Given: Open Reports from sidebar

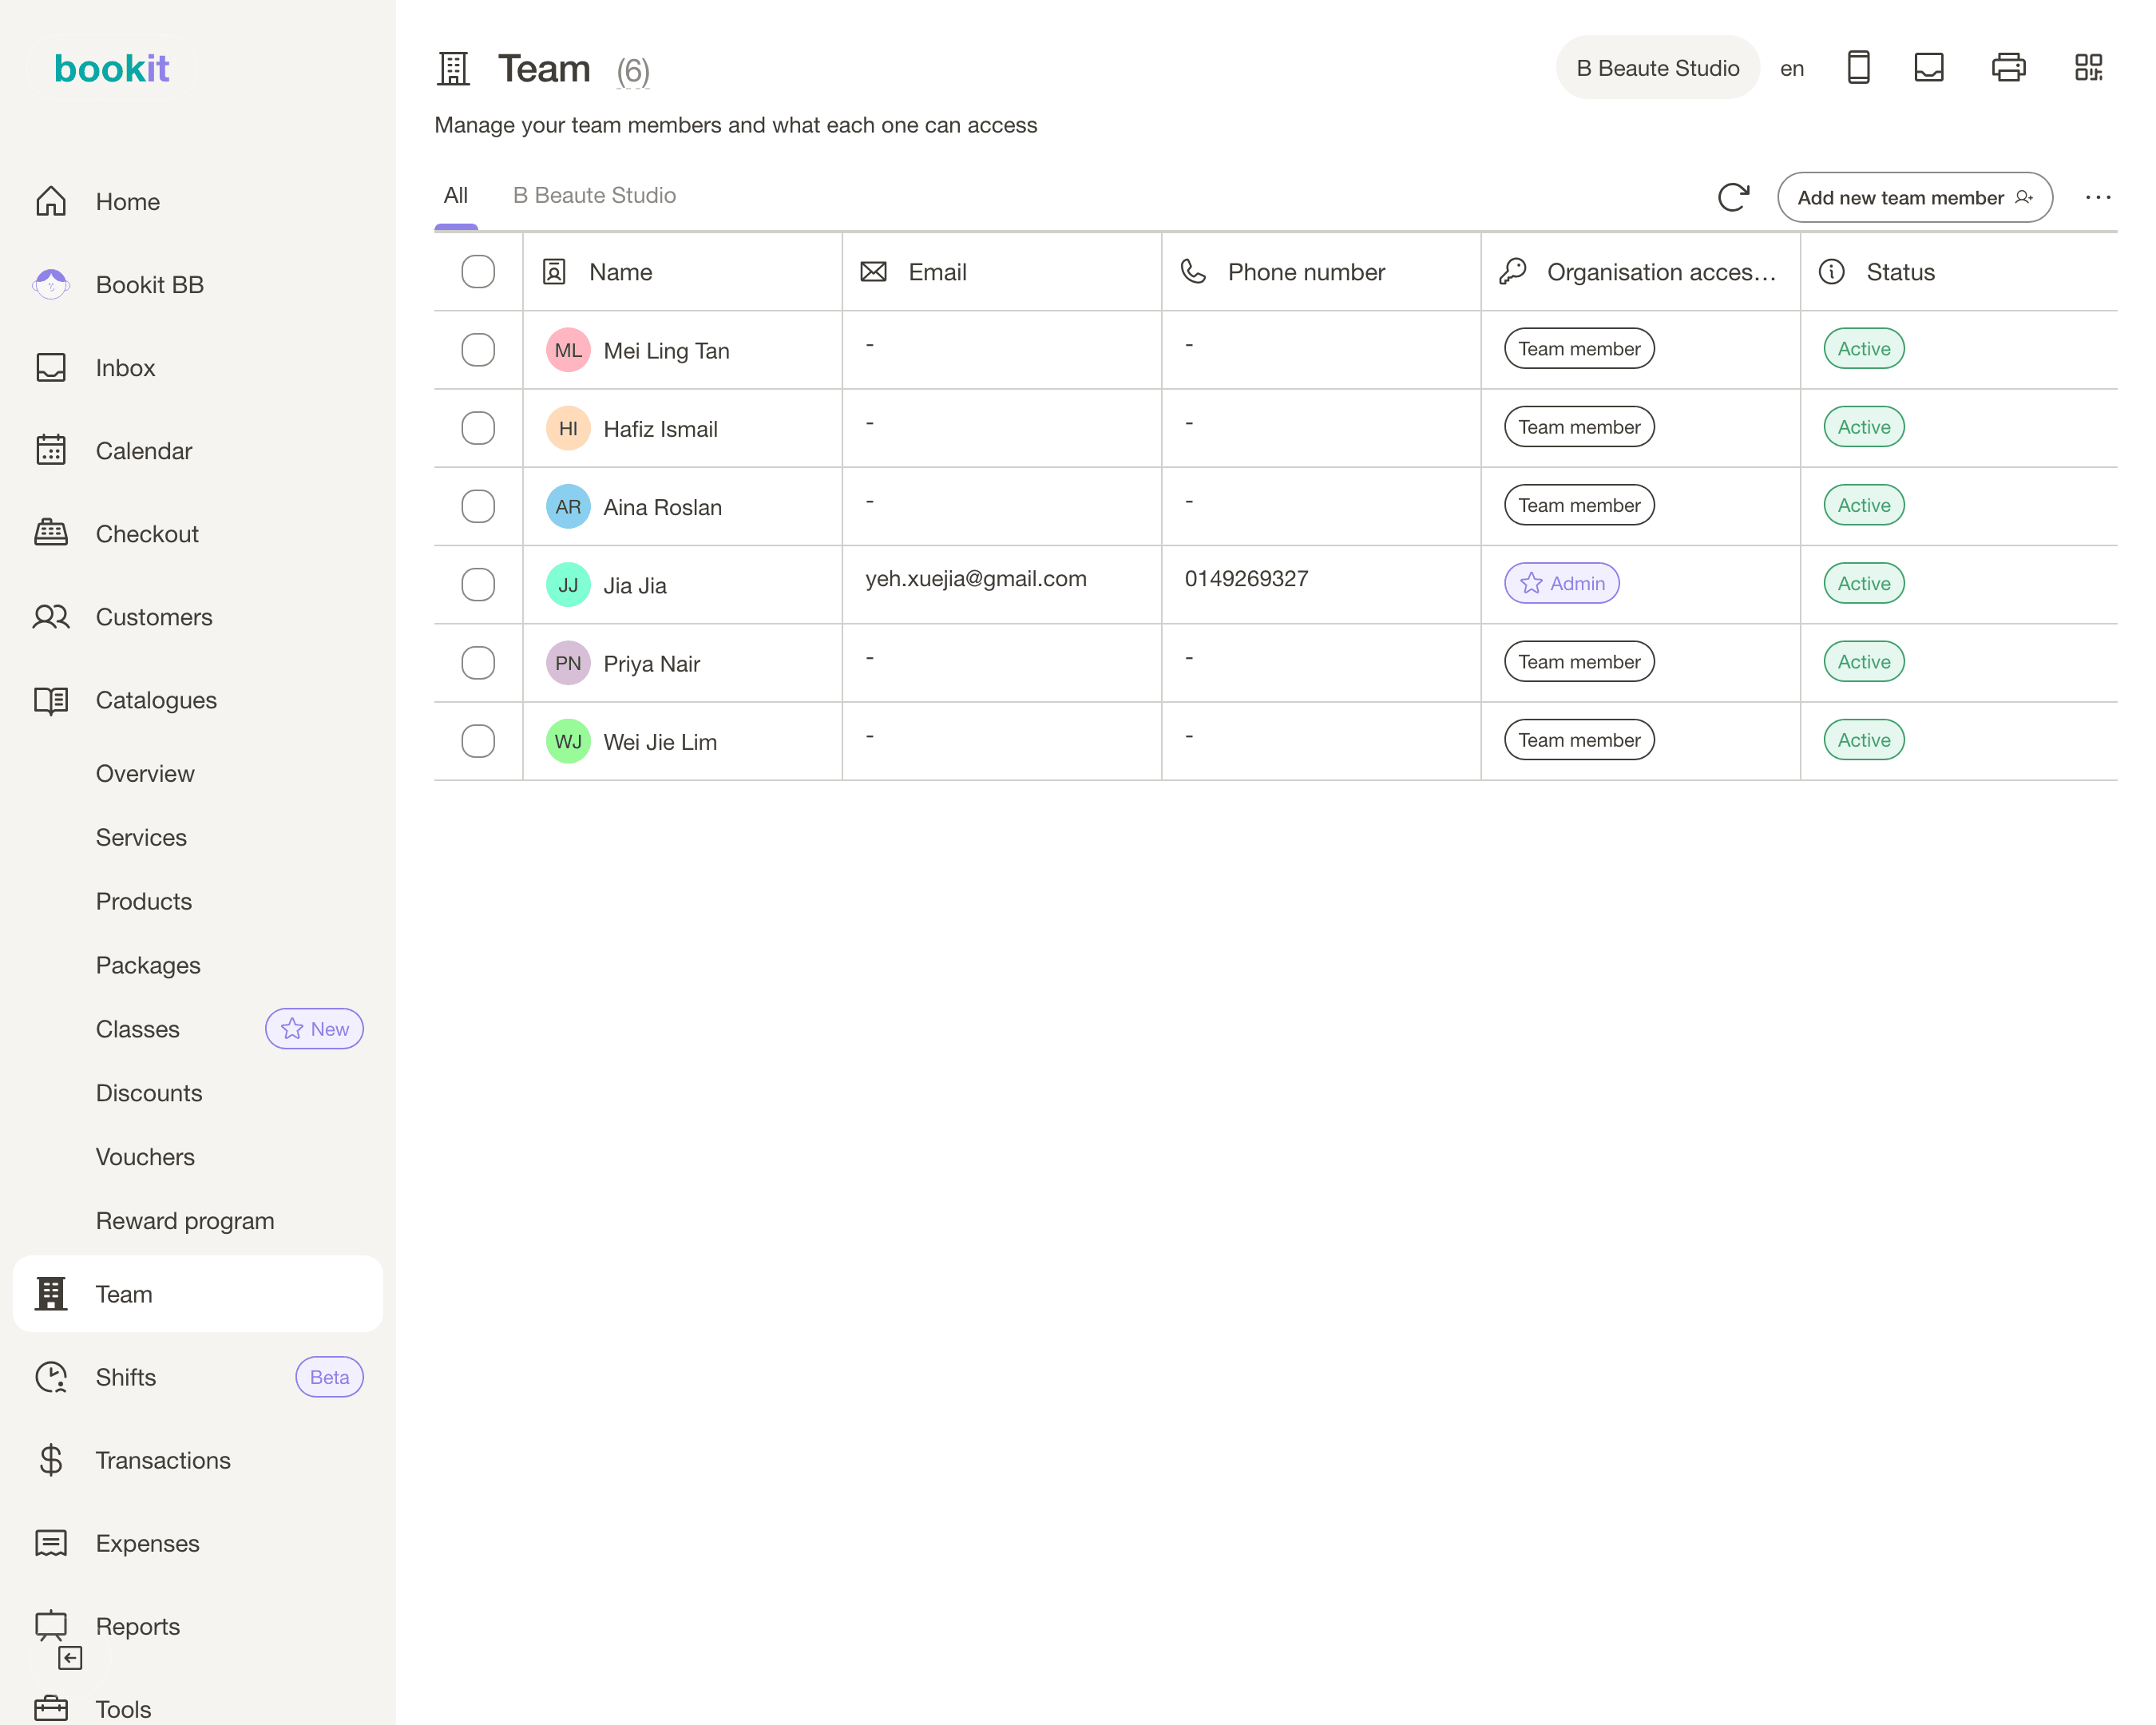Looking at the screenshot, I should (x=198, y=1626).
